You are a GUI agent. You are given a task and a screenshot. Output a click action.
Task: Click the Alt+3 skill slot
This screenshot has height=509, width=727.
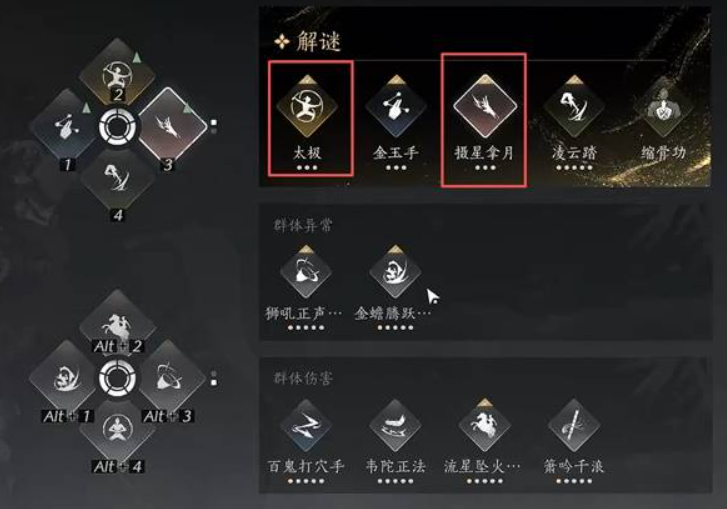point(171,378)
